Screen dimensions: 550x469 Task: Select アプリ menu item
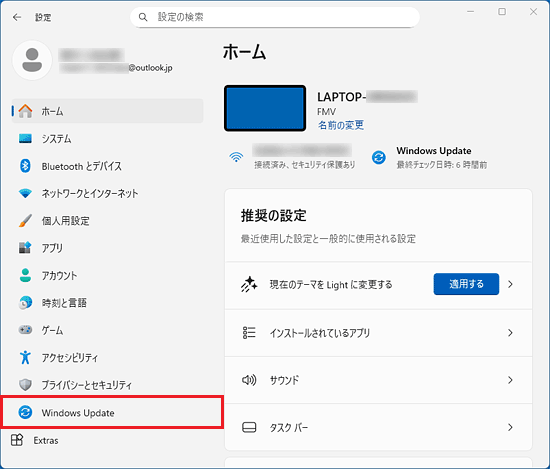[52, 248]
